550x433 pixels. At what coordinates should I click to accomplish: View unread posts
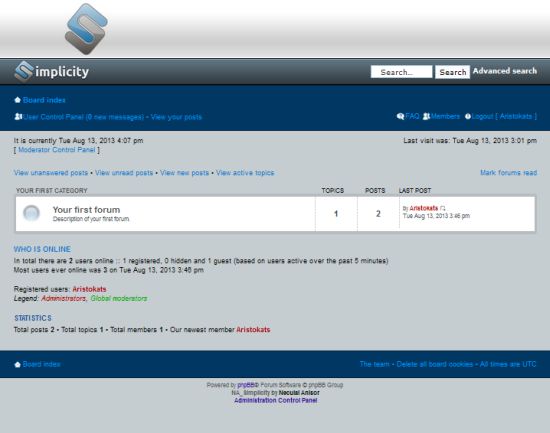coord(124,173)
